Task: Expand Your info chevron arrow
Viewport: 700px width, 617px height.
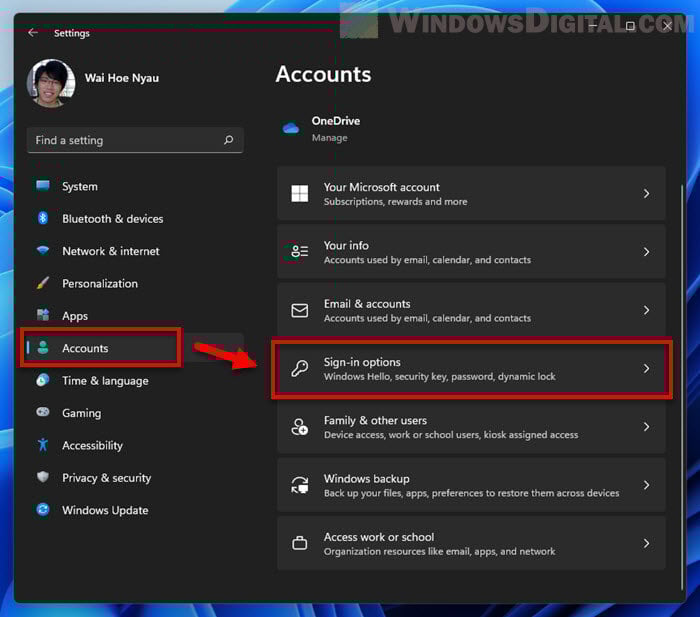Action: coord(646,252)
